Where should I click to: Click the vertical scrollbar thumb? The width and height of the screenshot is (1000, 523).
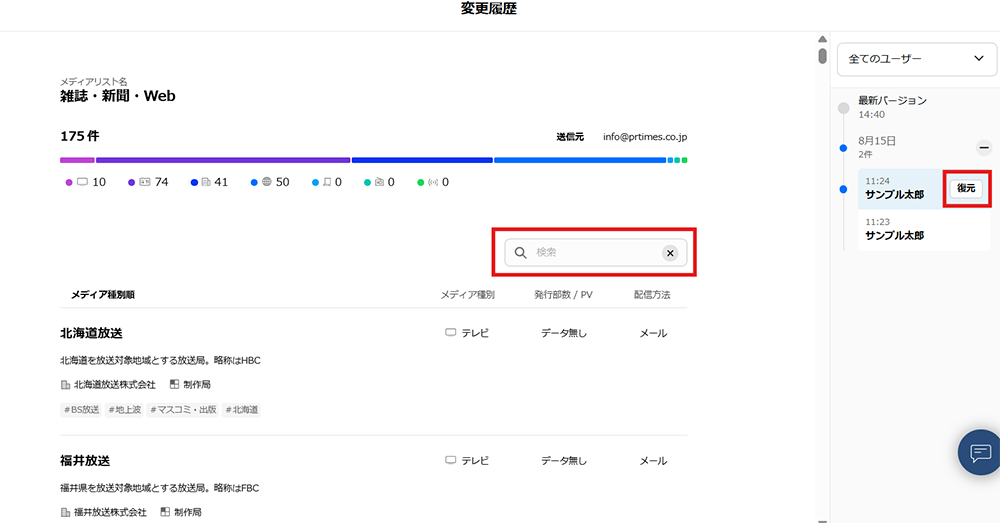822,56
